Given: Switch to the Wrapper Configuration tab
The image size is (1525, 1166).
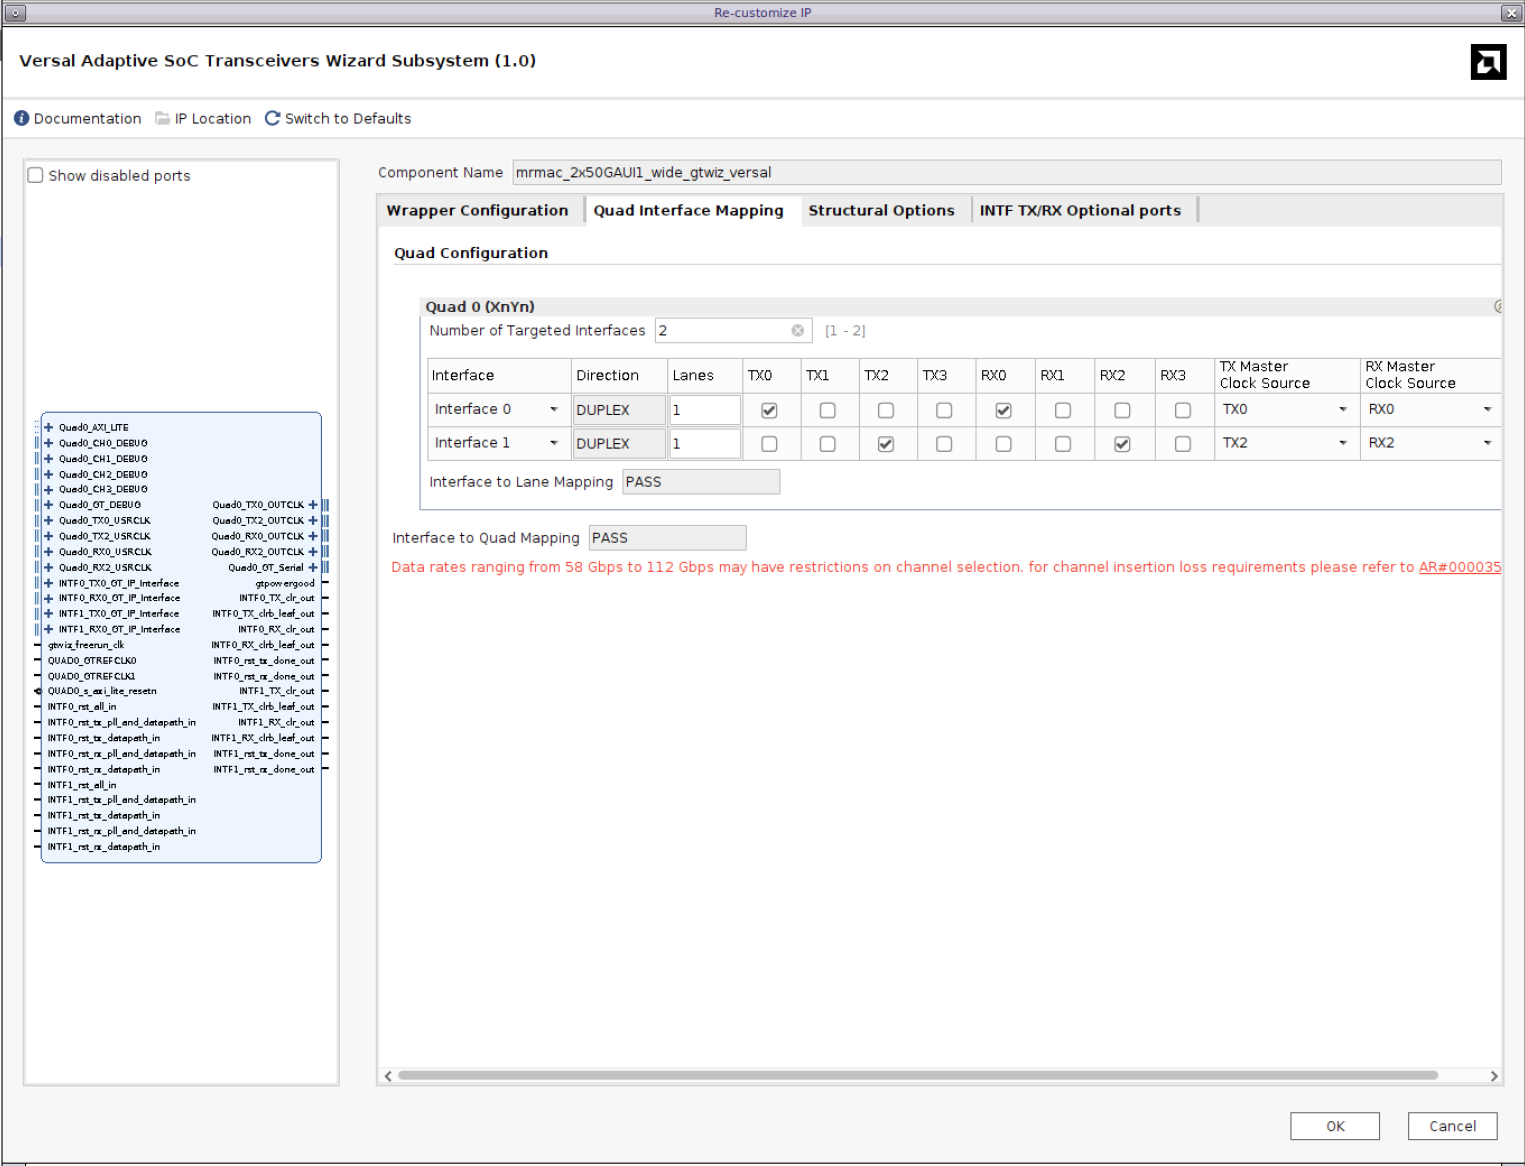Looking at the screenshot, I should (477, 210).
